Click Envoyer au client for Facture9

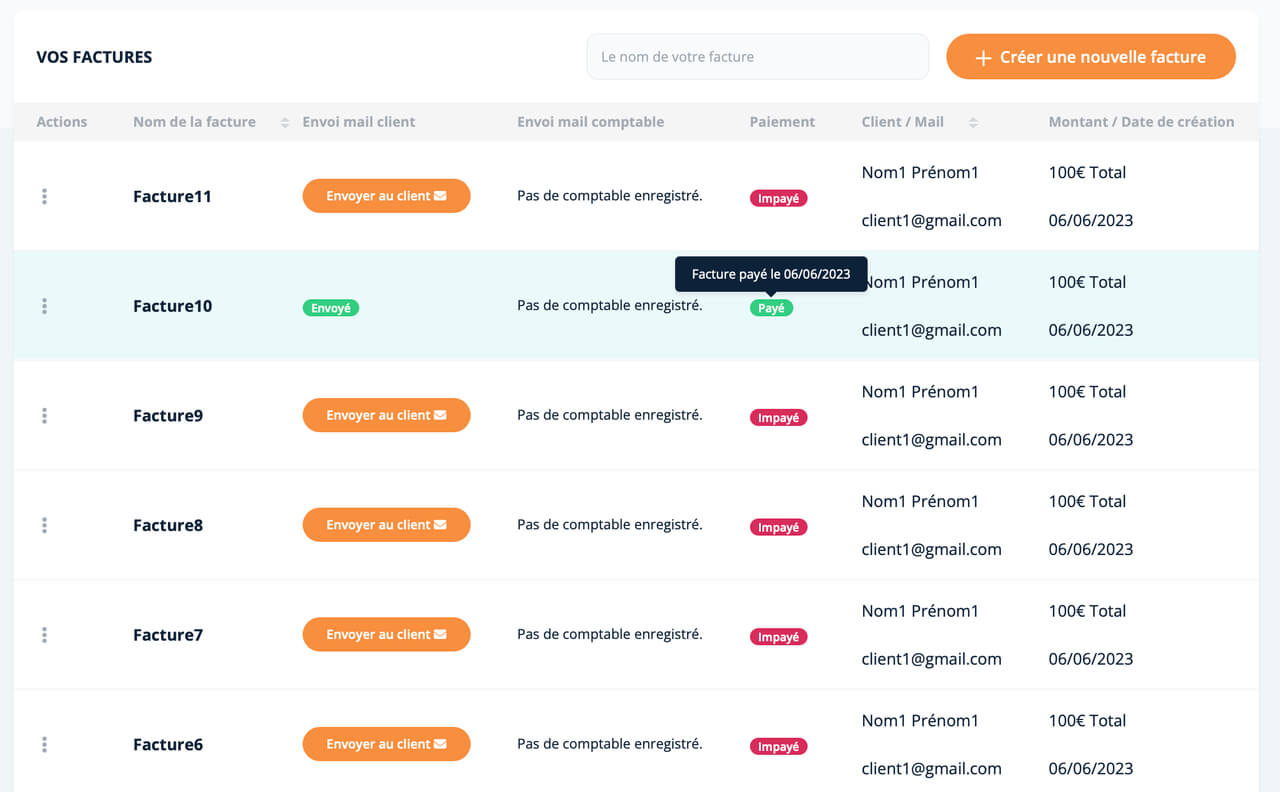tap(386, 415)
